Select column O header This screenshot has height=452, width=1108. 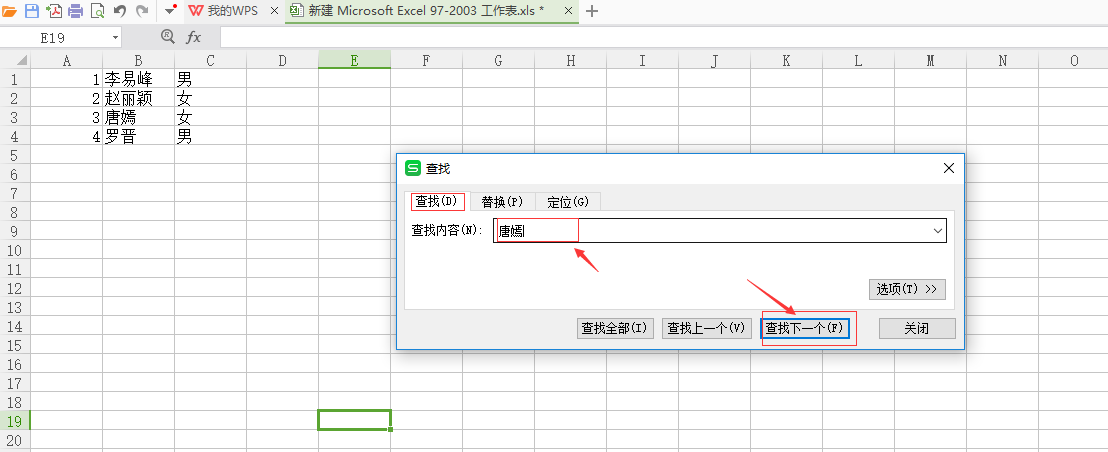1073,61
